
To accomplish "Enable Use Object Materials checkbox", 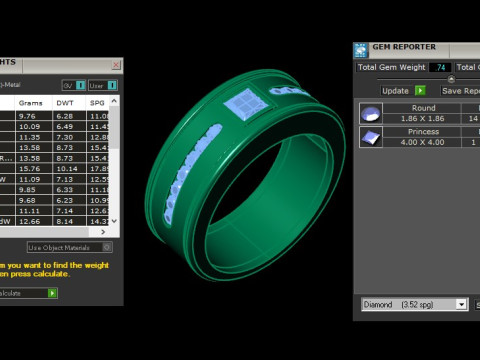I will pos(107,247).
